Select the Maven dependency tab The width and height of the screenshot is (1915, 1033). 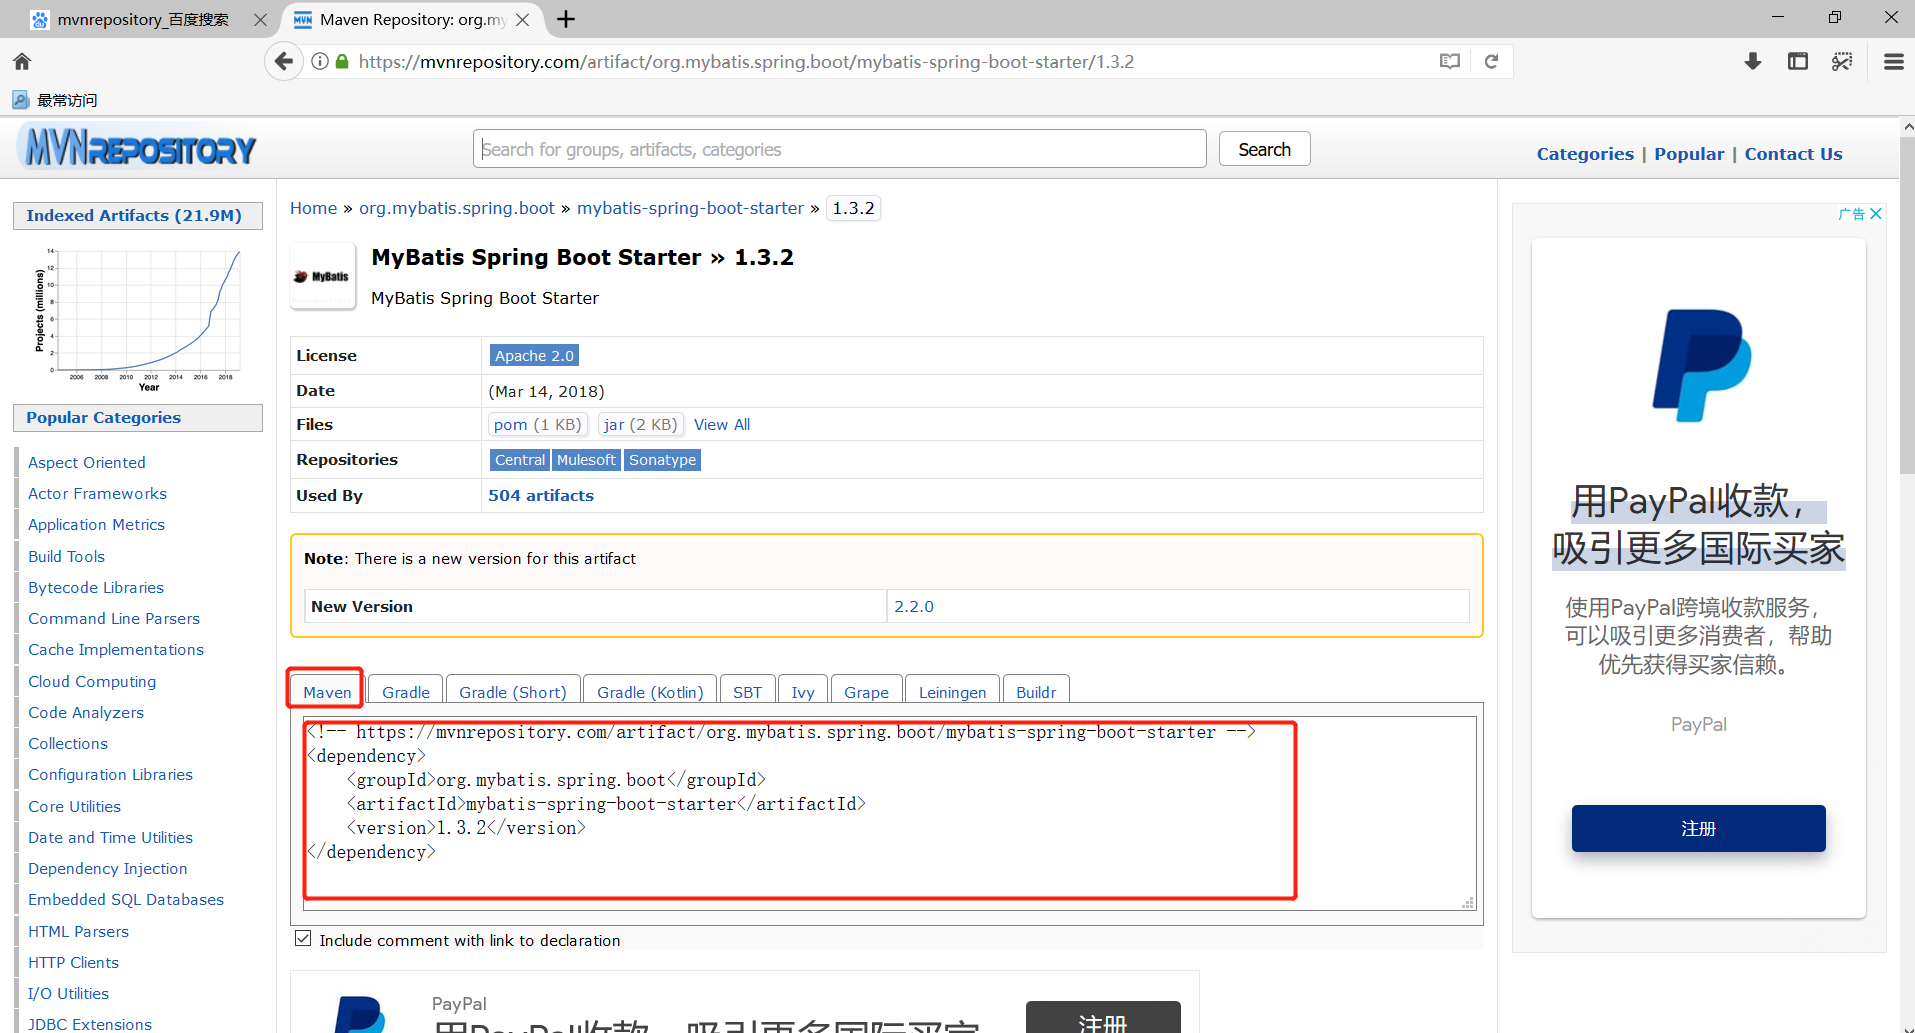[327, 692]
